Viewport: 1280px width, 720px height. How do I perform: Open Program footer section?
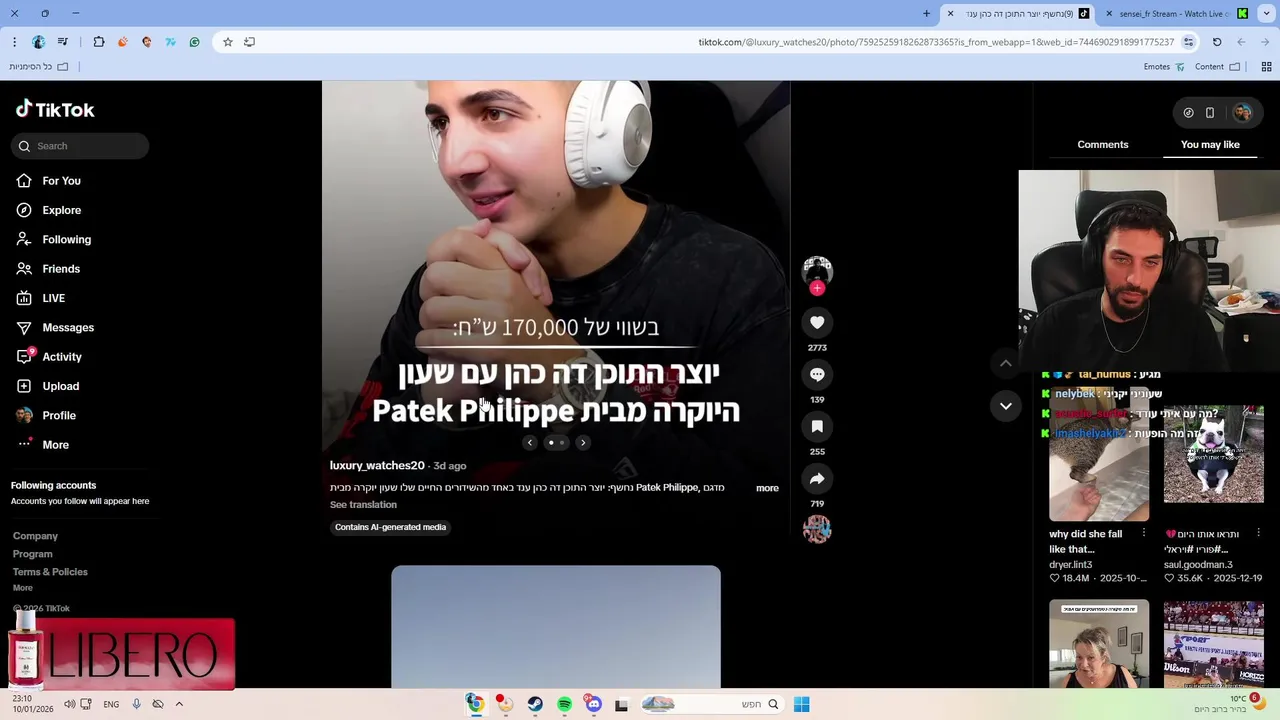pyautogui.click(x=32, y=554)
